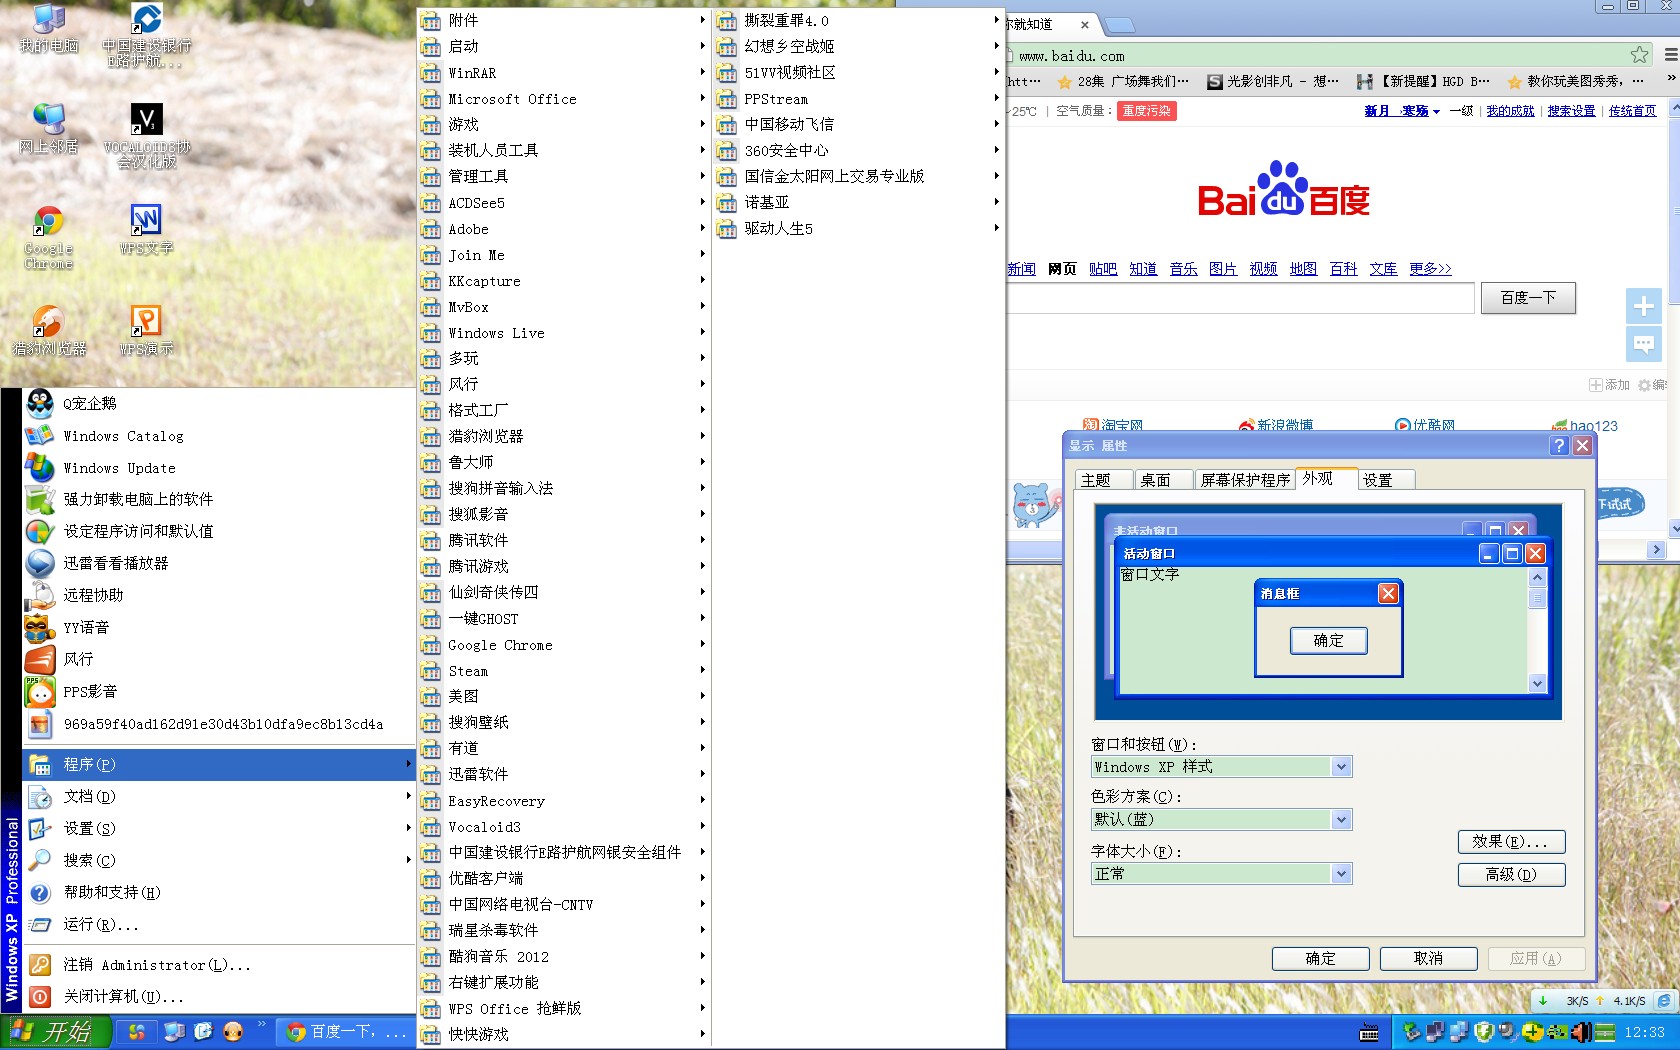
Task: Expand the Steam programs submenu
Action: (x=563, y=671)
